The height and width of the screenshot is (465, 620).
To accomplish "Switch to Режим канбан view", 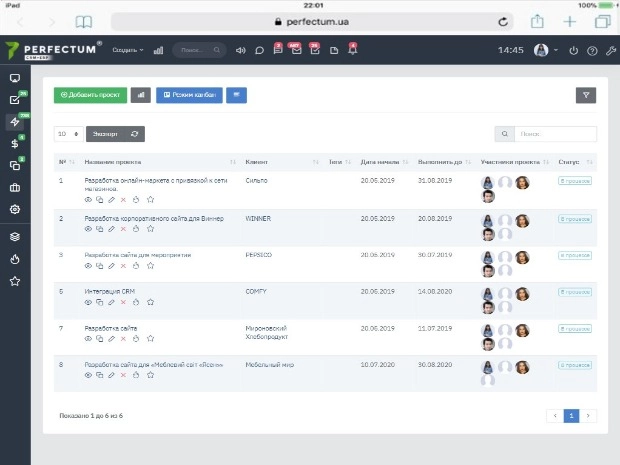I will (x=189, y=95).
